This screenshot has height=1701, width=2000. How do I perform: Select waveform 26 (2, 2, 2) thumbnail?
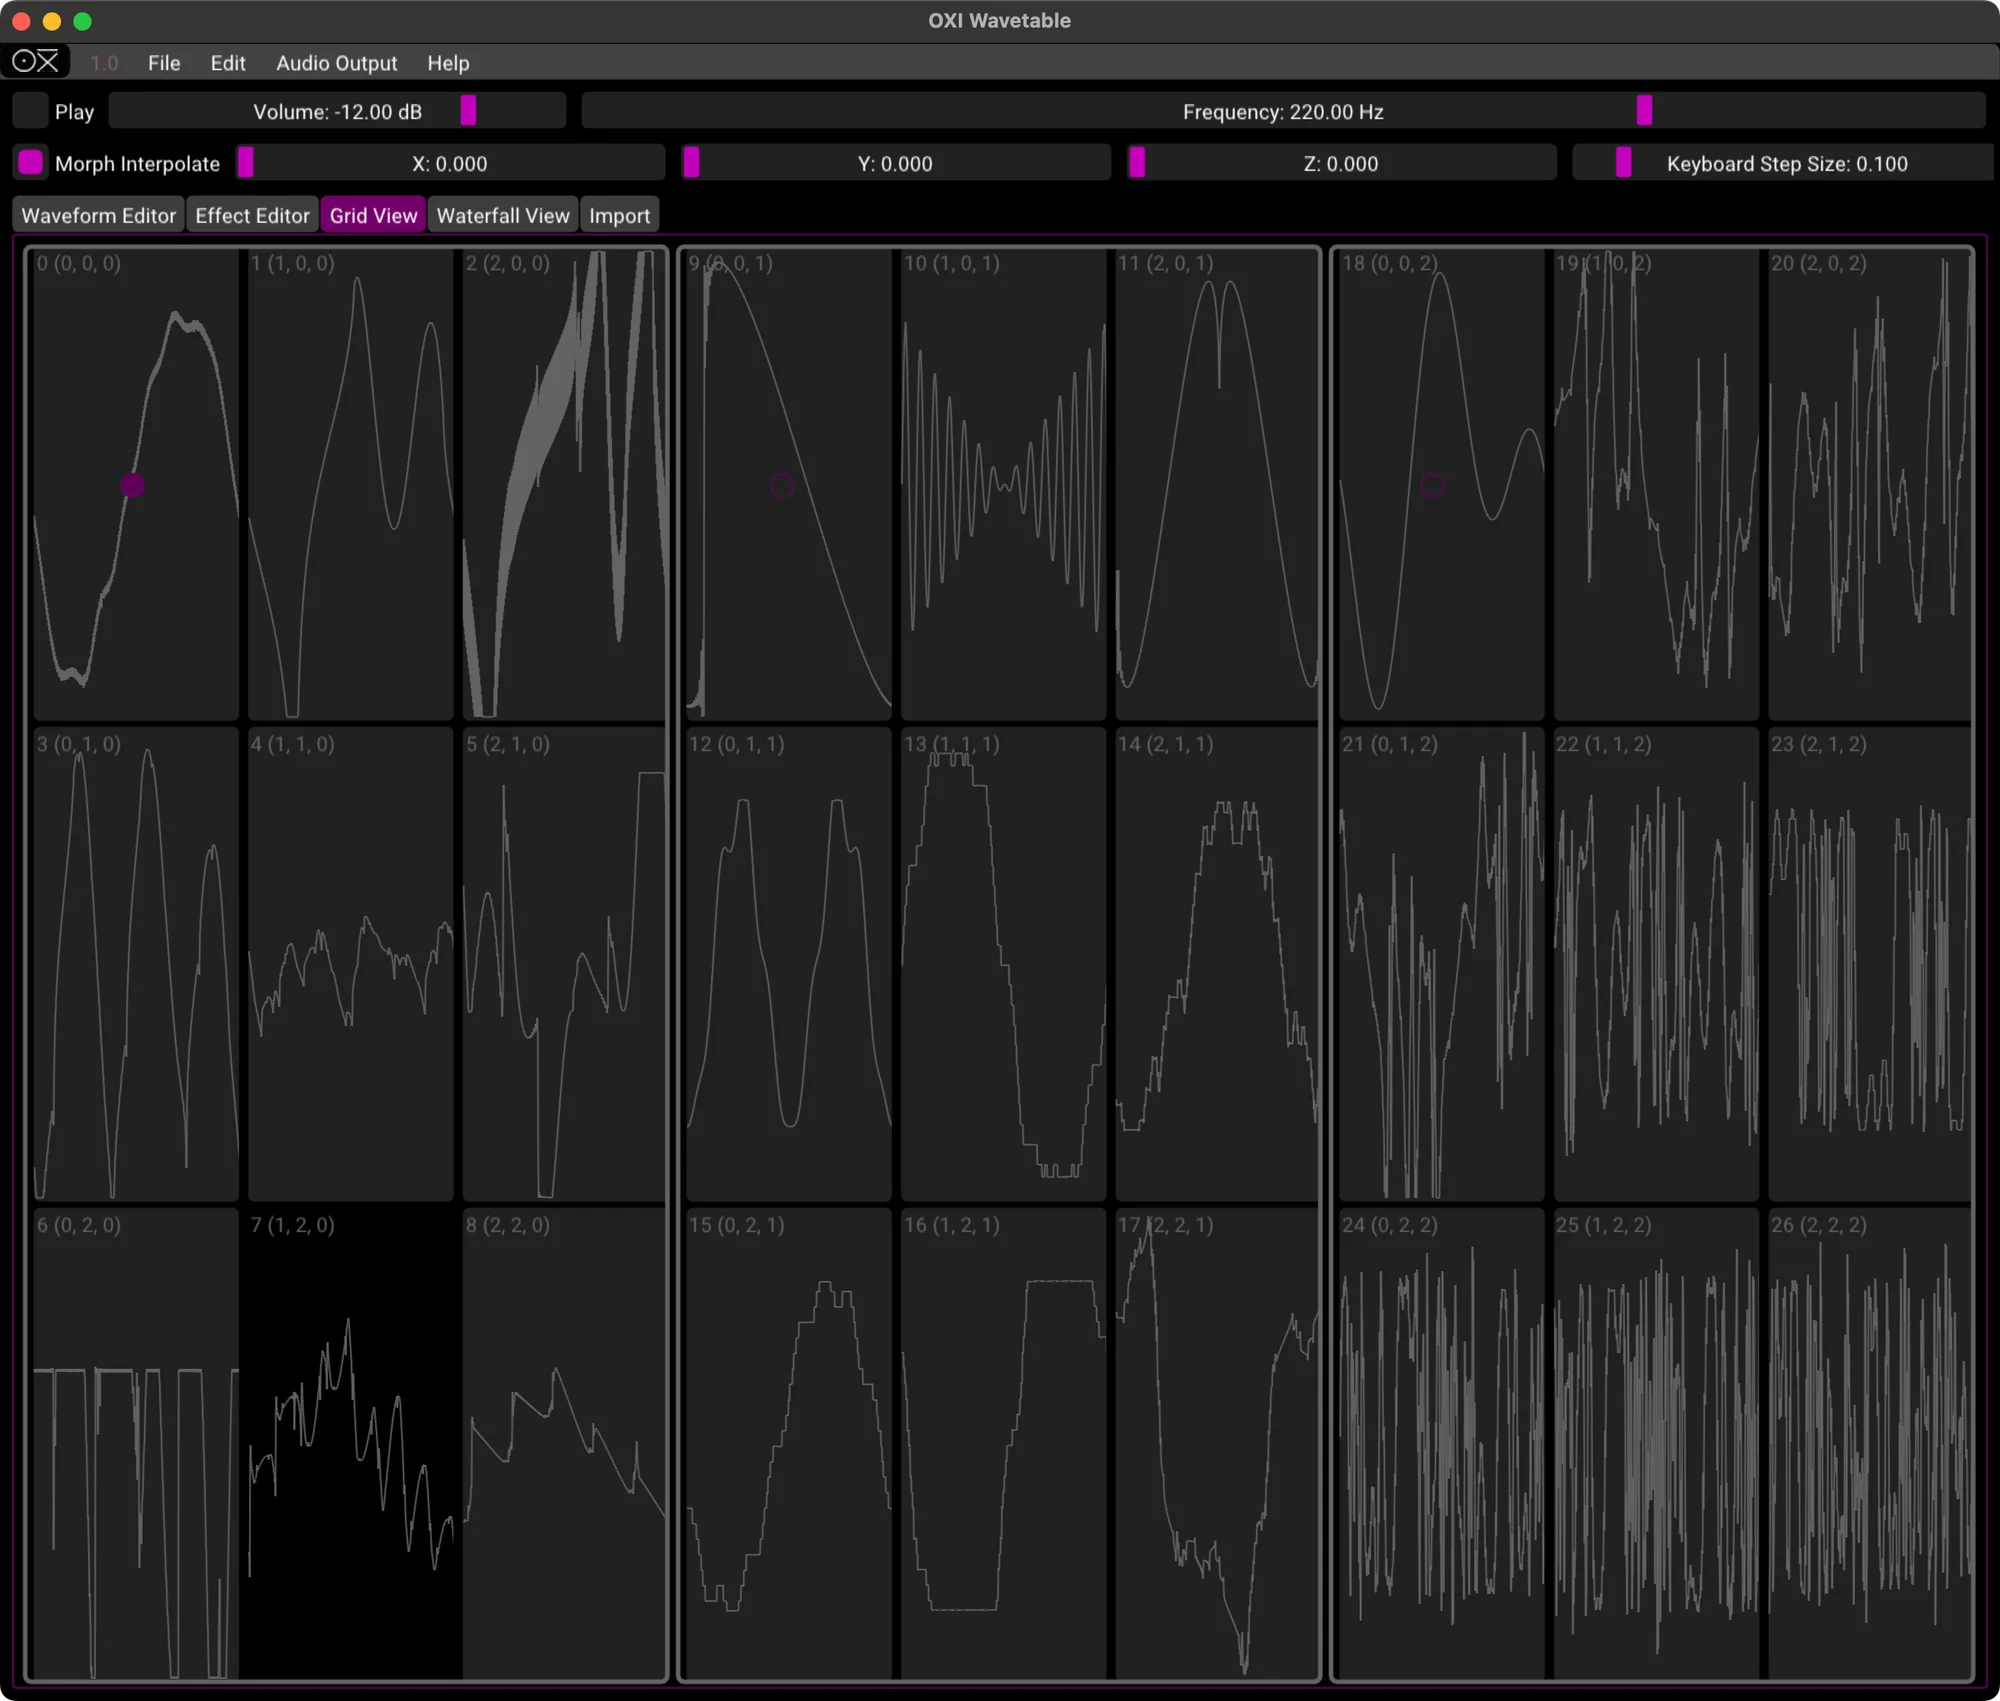1870,1450
